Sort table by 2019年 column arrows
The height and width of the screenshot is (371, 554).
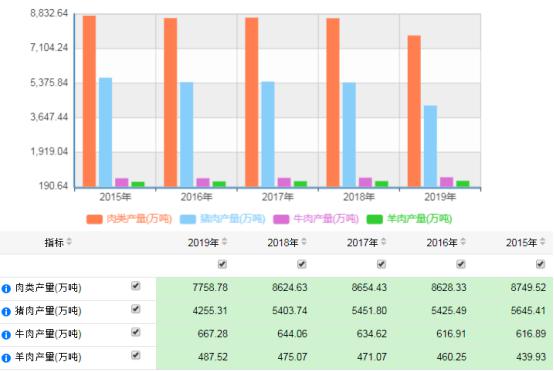pos(224,242)
